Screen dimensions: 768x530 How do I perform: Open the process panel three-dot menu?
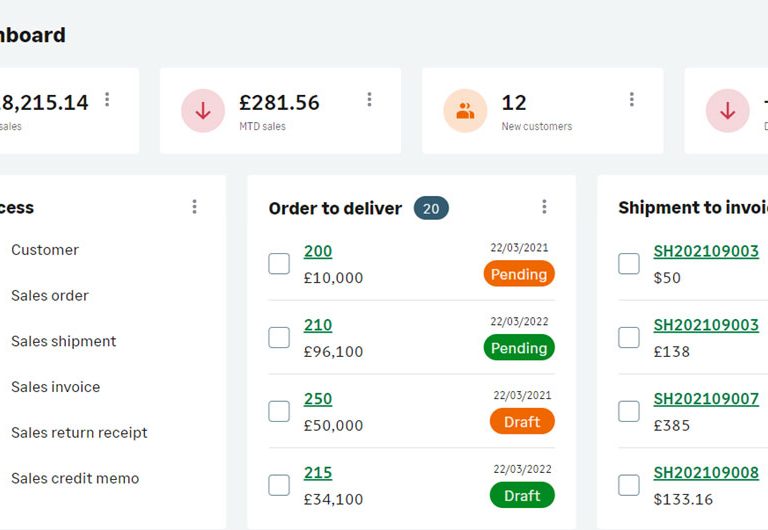tap(194, 207)
